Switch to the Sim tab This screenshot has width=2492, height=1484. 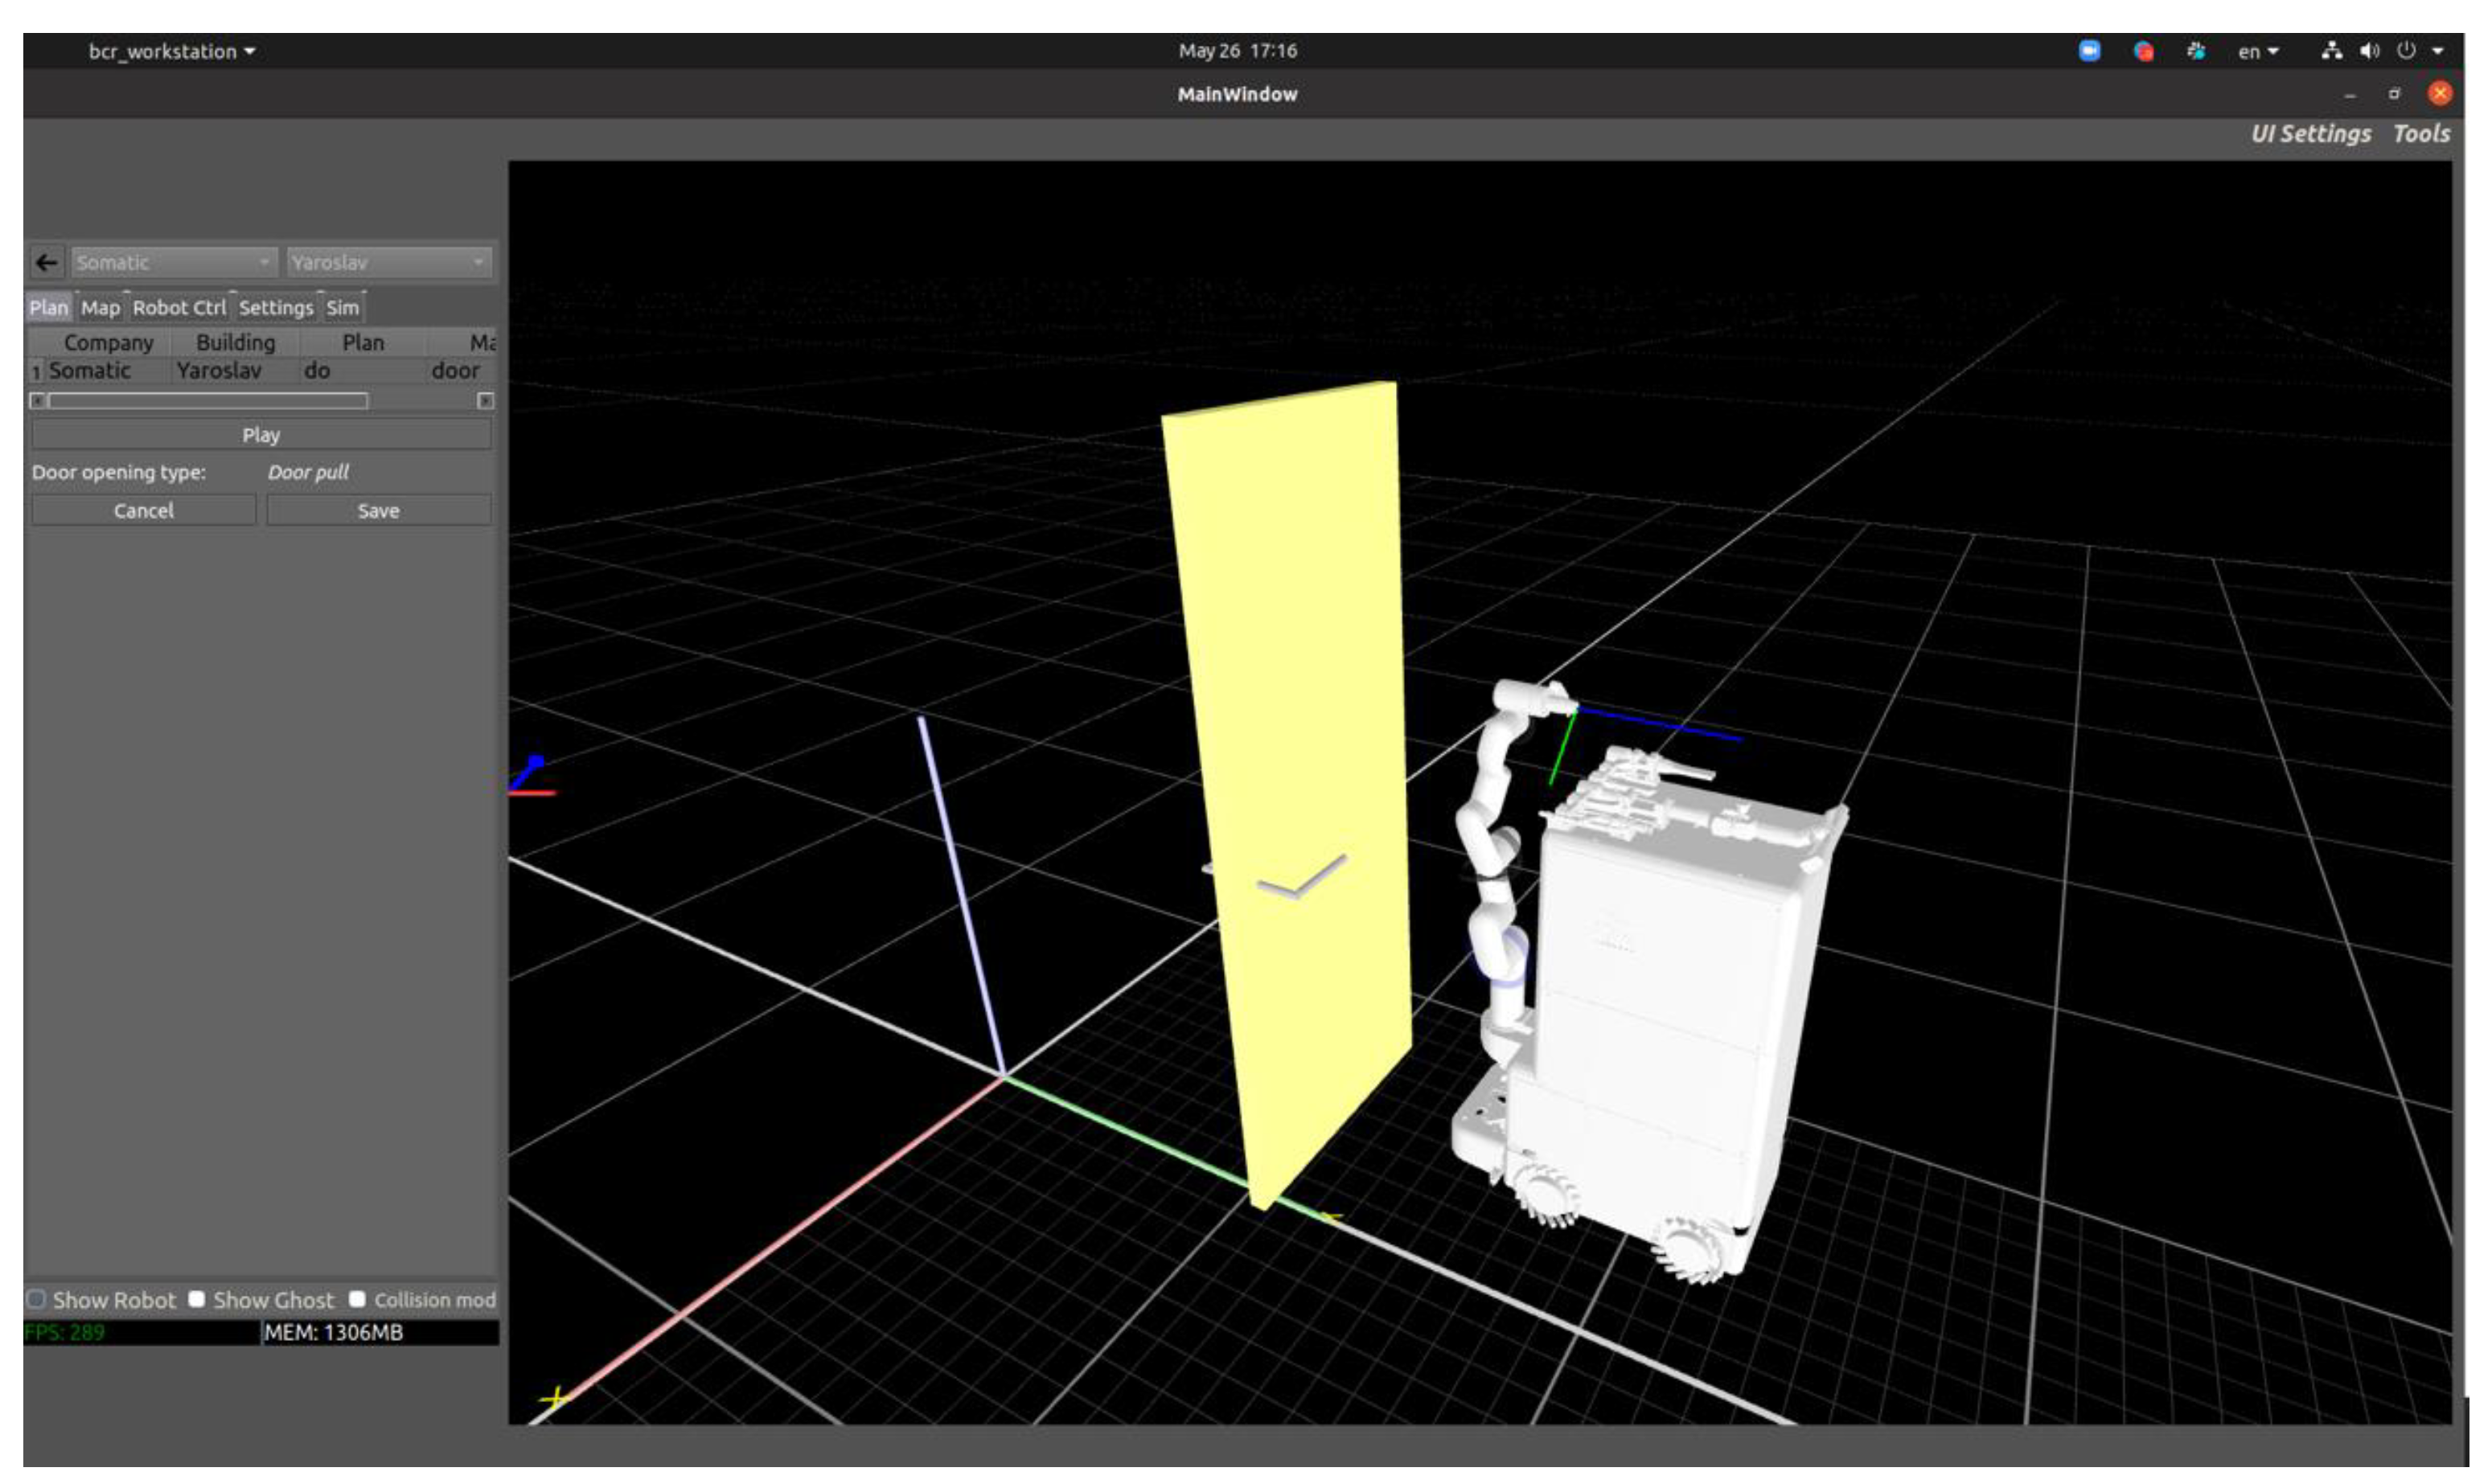point(343,308)
